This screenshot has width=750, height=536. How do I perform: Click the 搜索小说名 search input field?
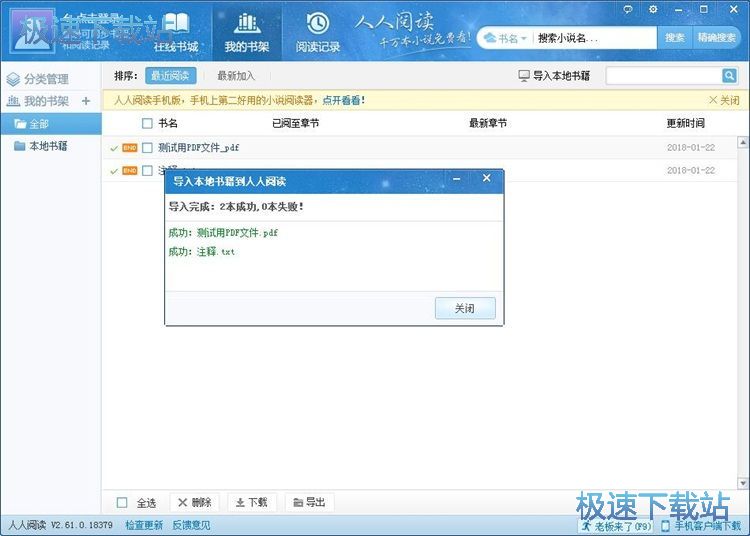595,38
